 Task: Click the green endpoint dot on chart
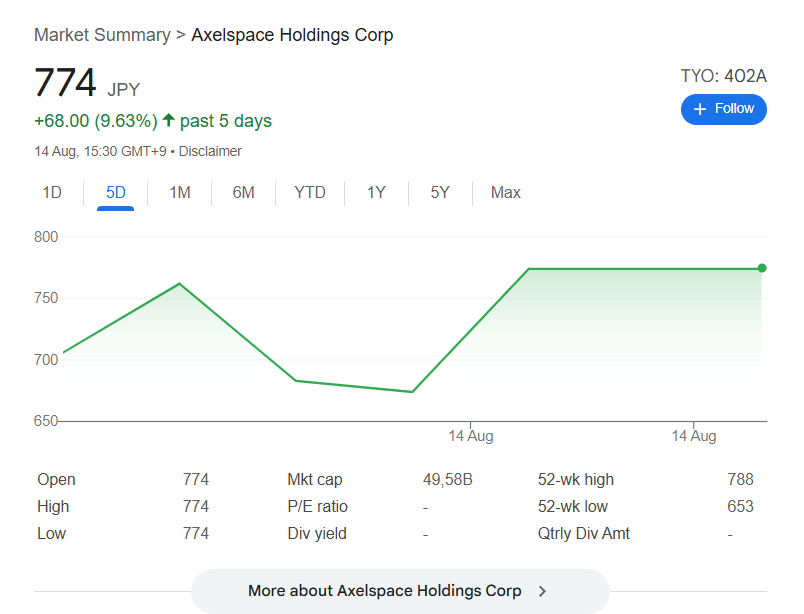(762, 268)
